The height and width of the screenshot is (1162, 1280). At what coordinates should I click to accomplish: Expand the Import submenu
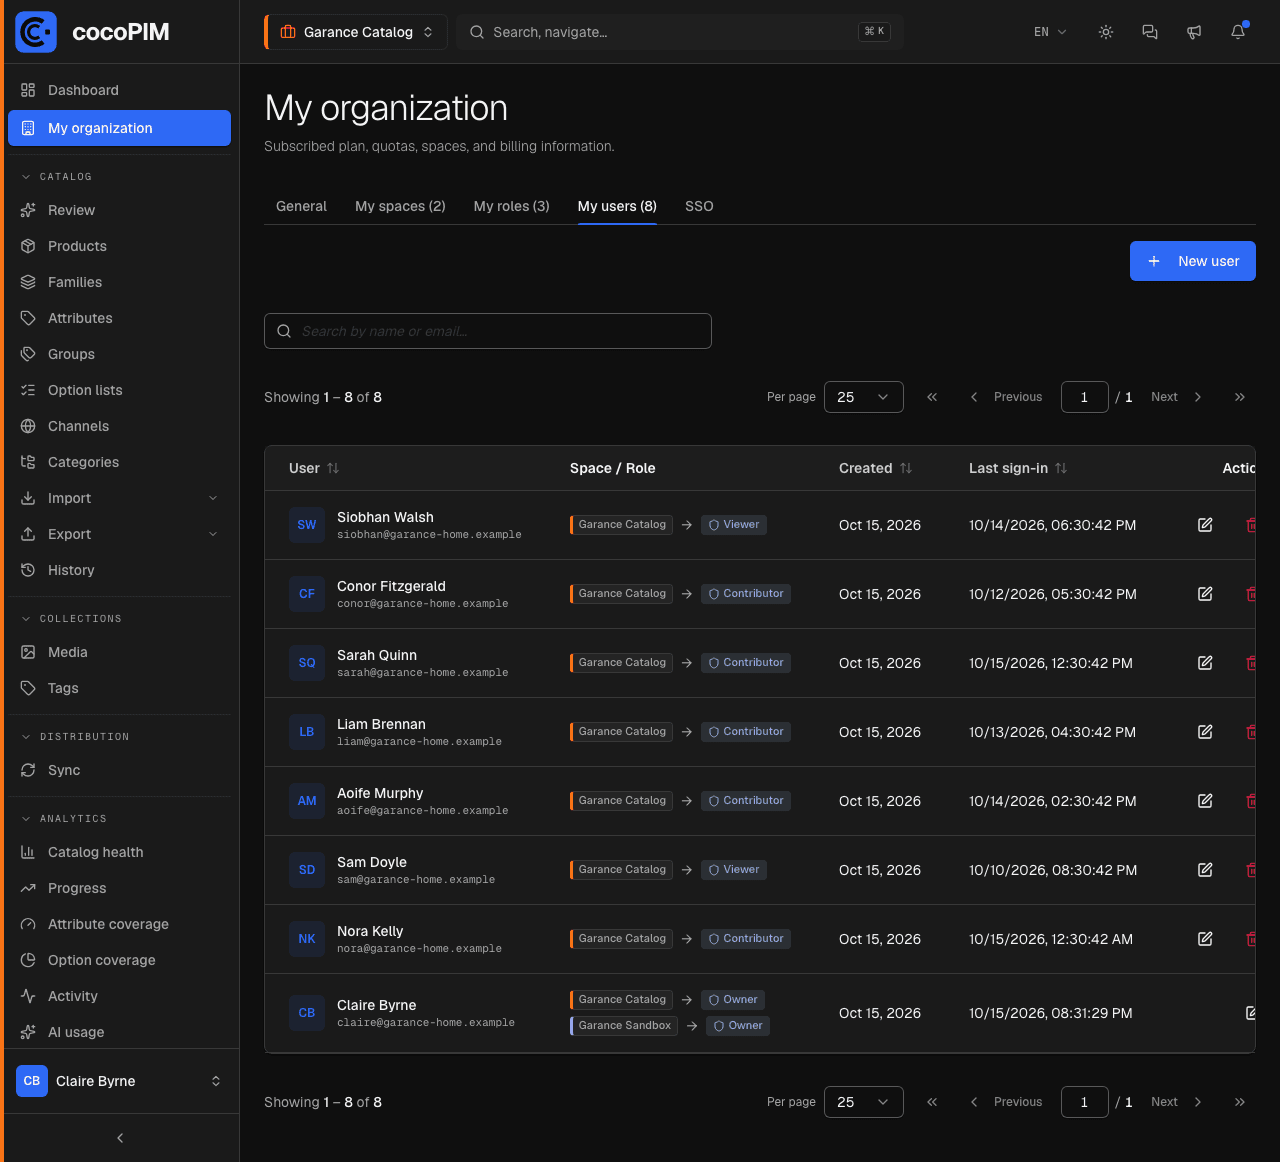(x=120, y=498)
